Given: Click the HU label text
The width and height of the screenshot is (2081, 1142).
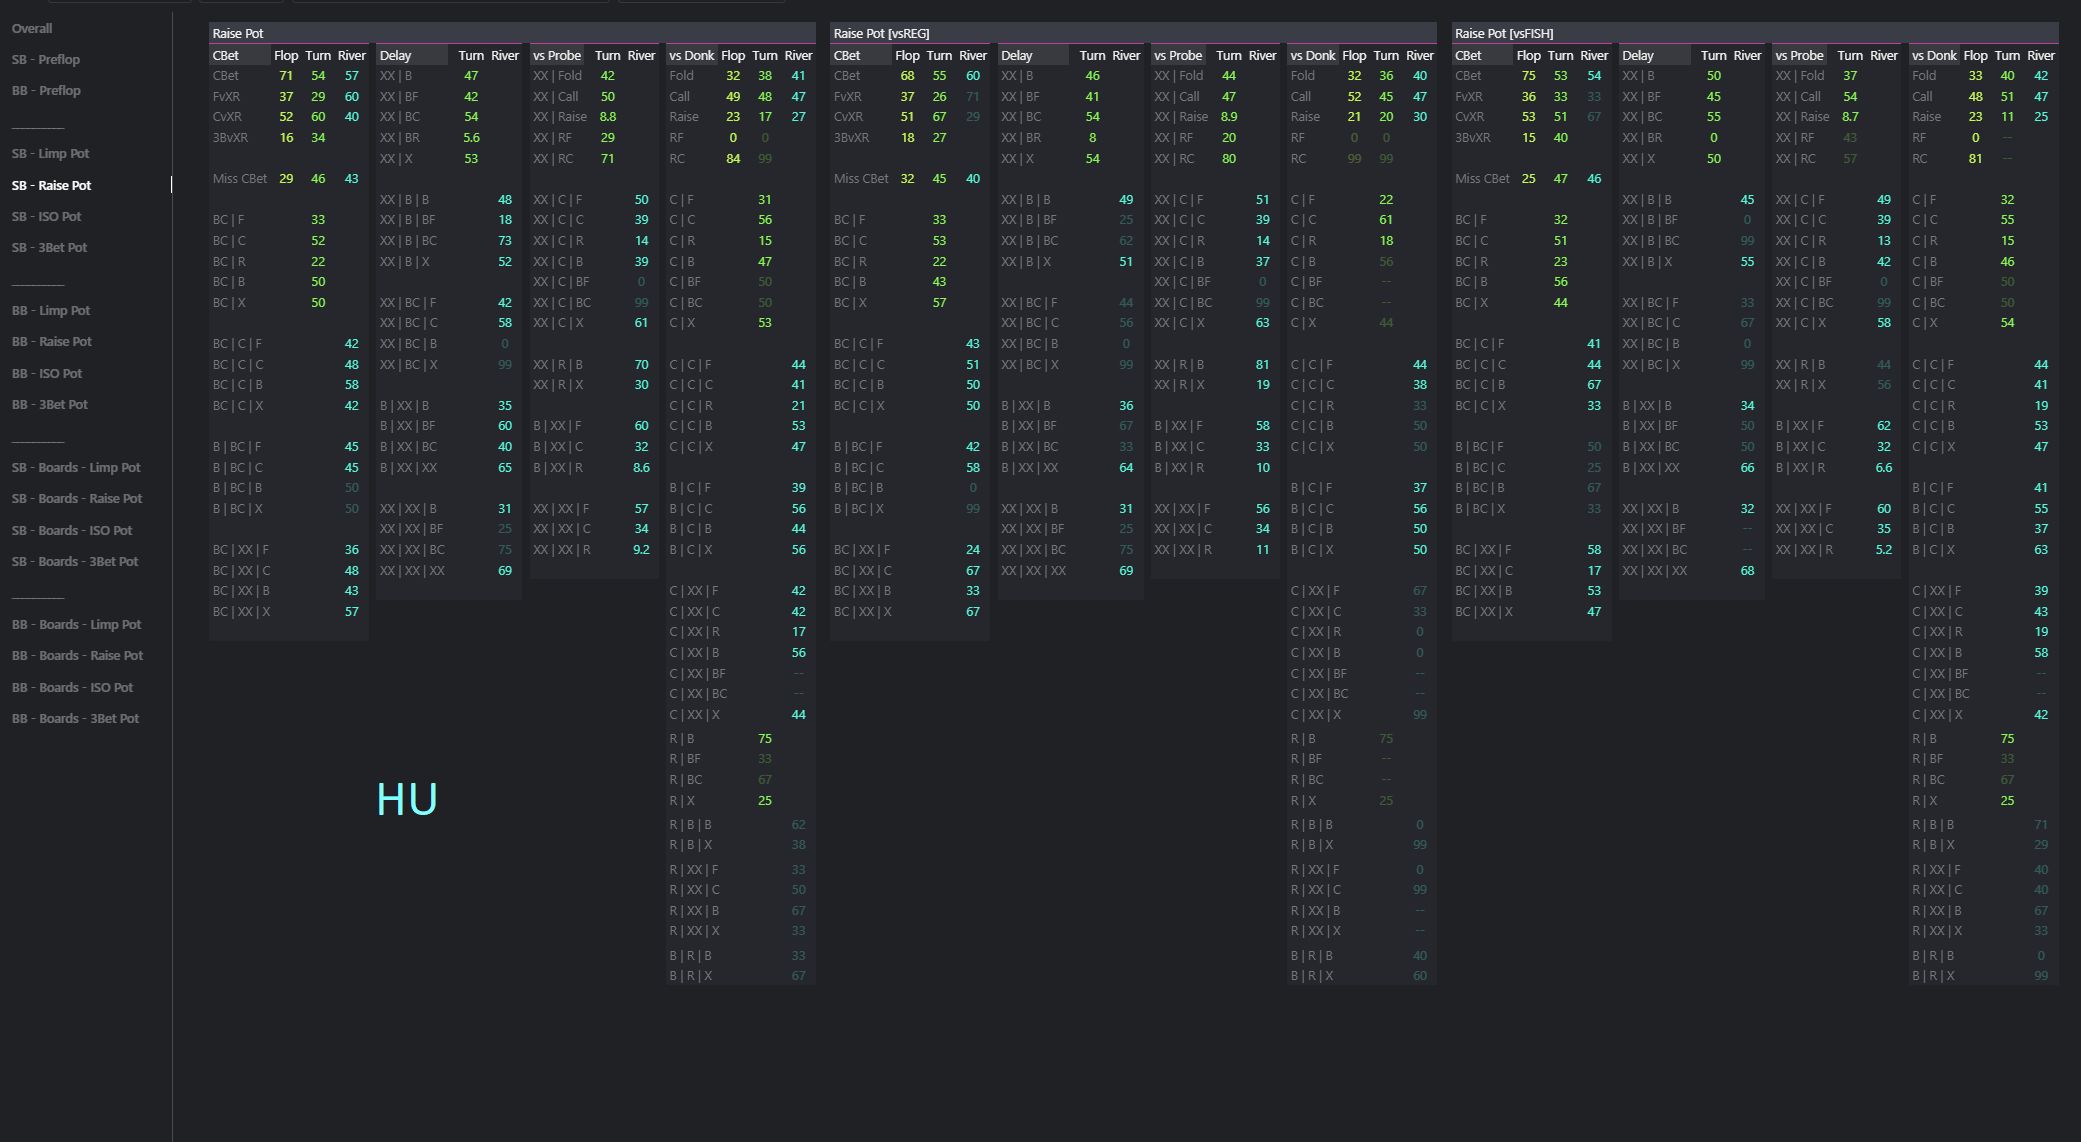Looking at the screenshot, I should [x=407, y=799].
